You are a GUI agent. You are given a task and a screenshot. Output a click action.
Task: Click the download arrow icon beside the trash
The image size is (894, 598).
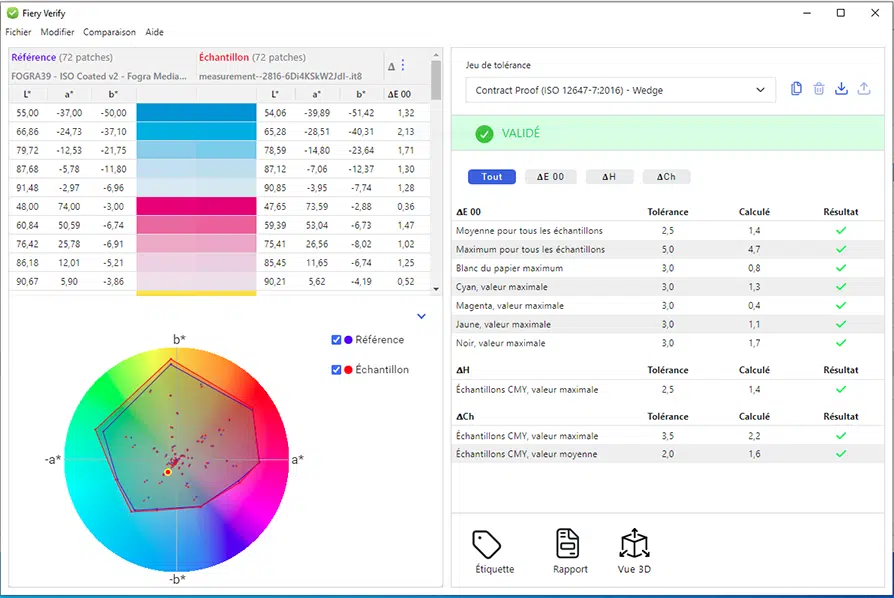tap(841, 88)
